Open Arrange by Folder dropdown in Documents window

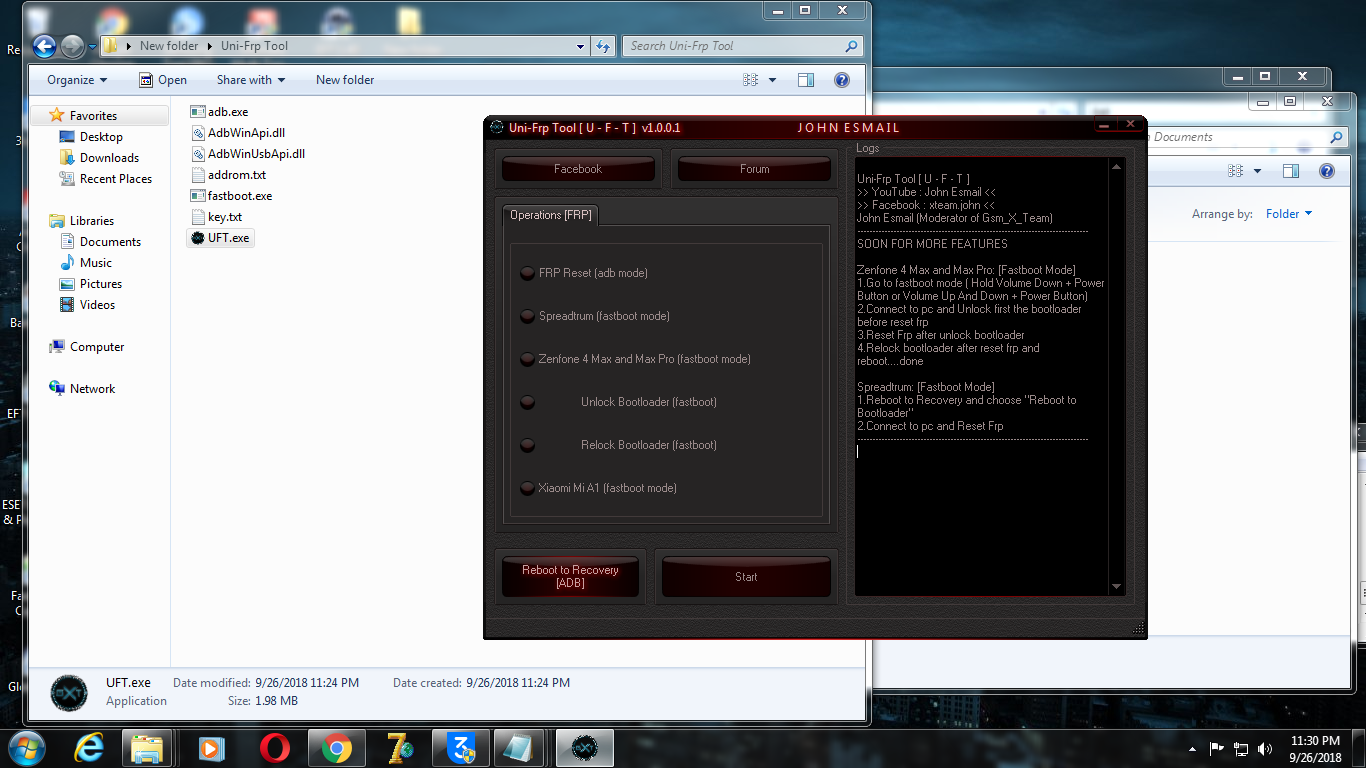(x=1288, y=214)
